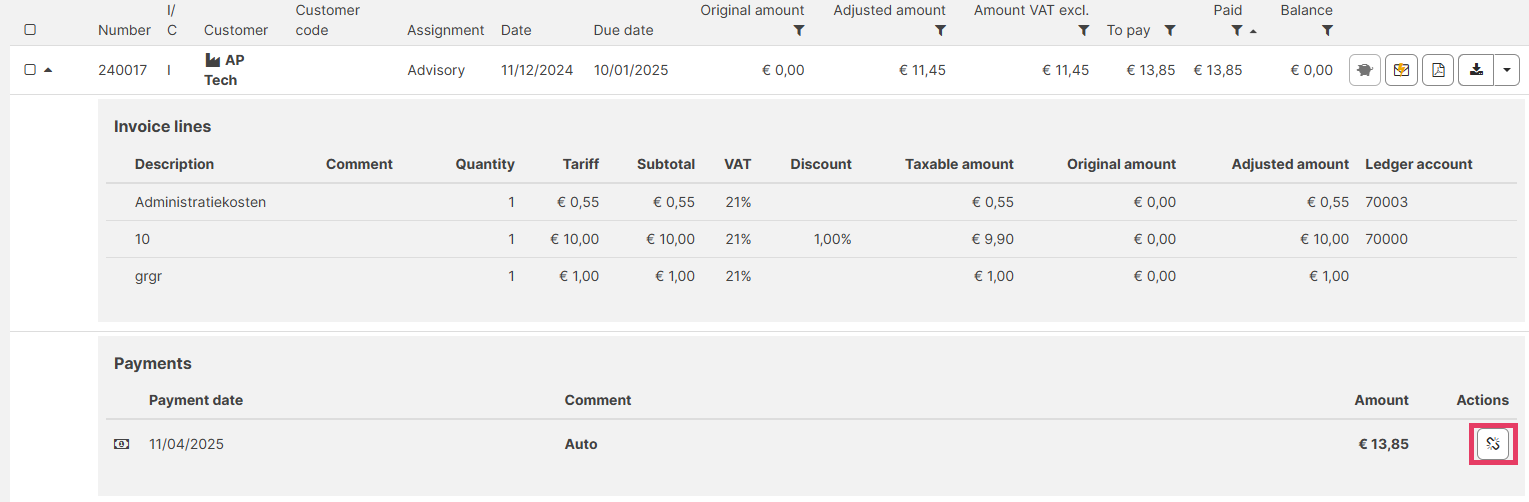The height and width of the screenshot is (502, 1529).
Task: Click the piggy bank payment icon
Action: (x=1363, y=70)
